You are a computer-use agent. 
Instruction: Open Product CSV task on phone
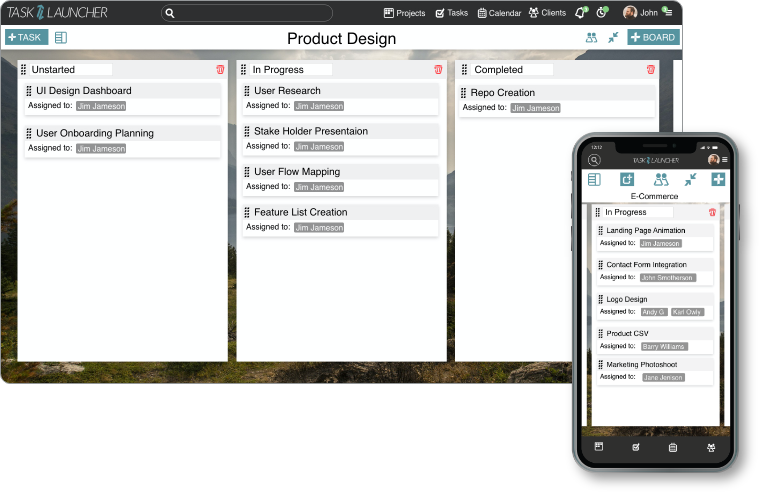655,340
